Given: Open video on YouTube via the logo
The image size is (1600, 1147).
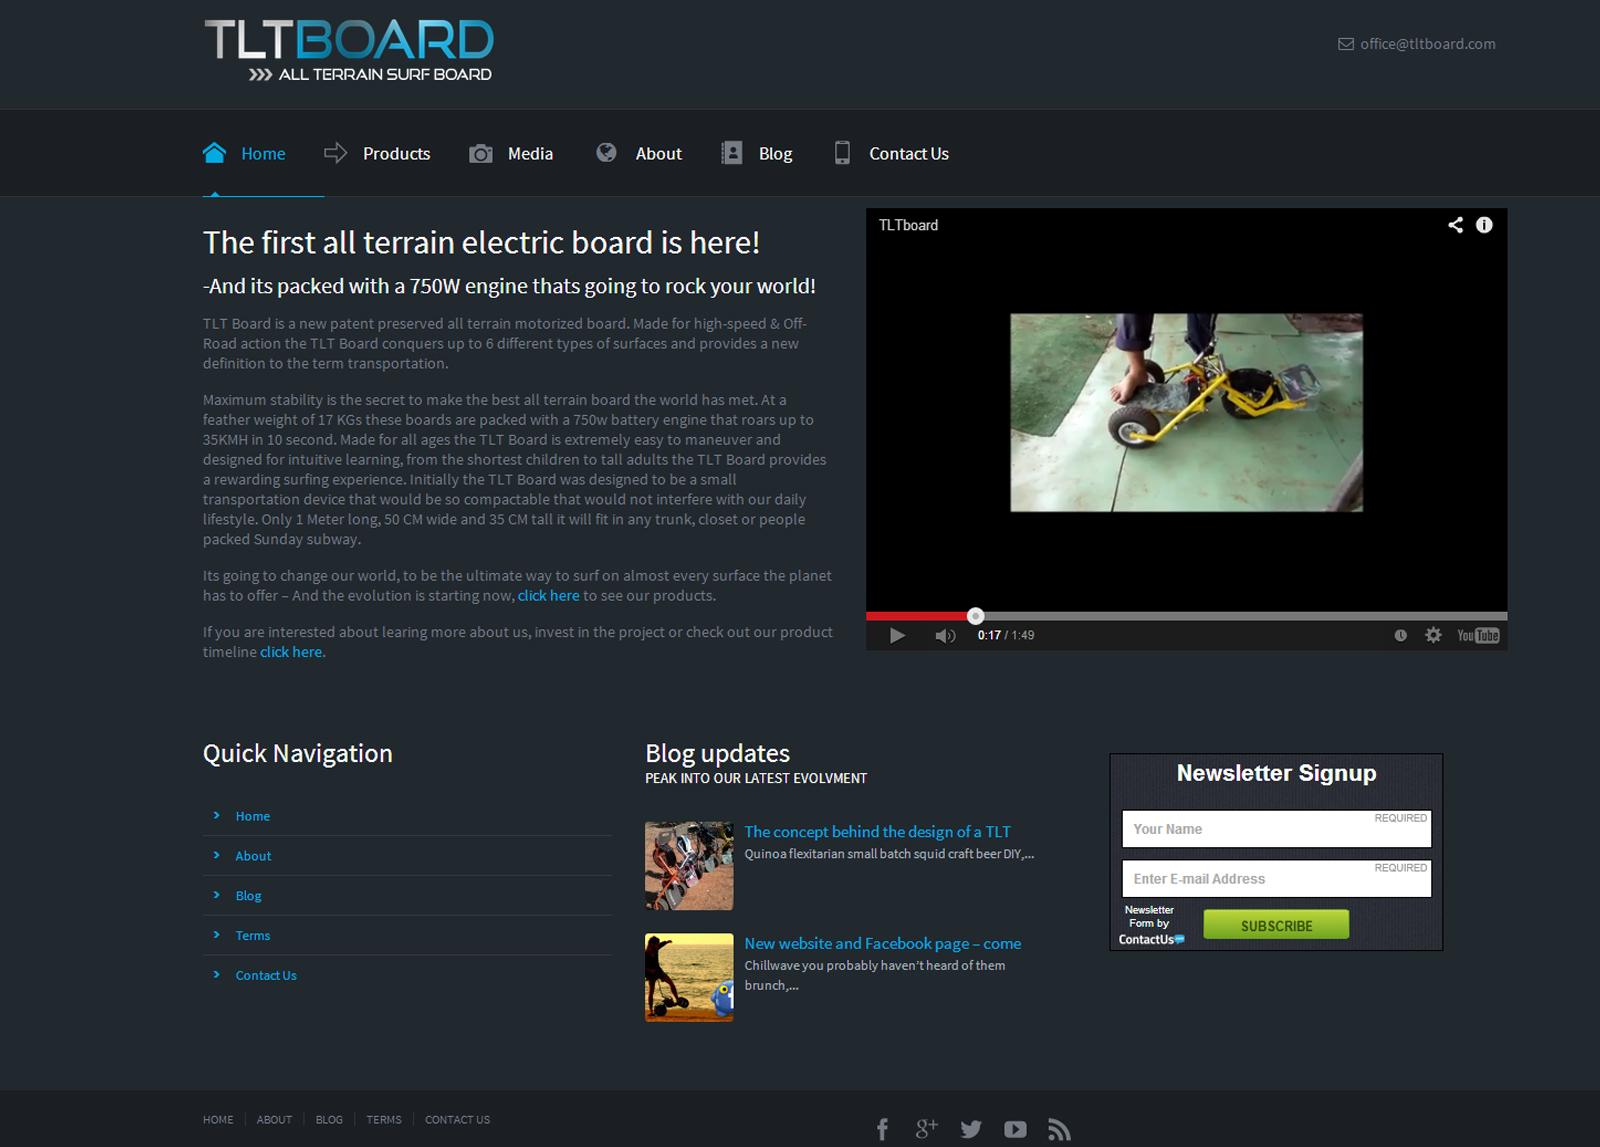Looking at the screenshot, I should [1478, 635].
